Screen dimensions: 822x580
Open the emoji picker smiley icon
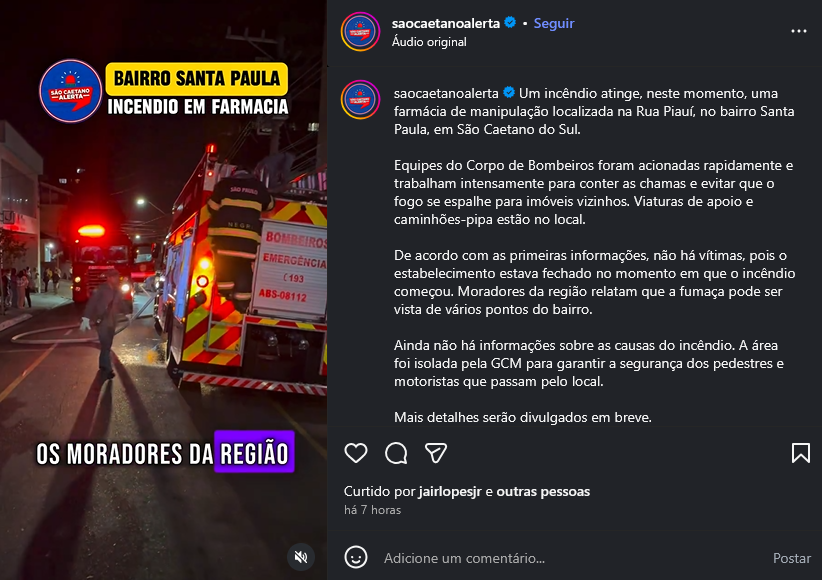point(356,557)
